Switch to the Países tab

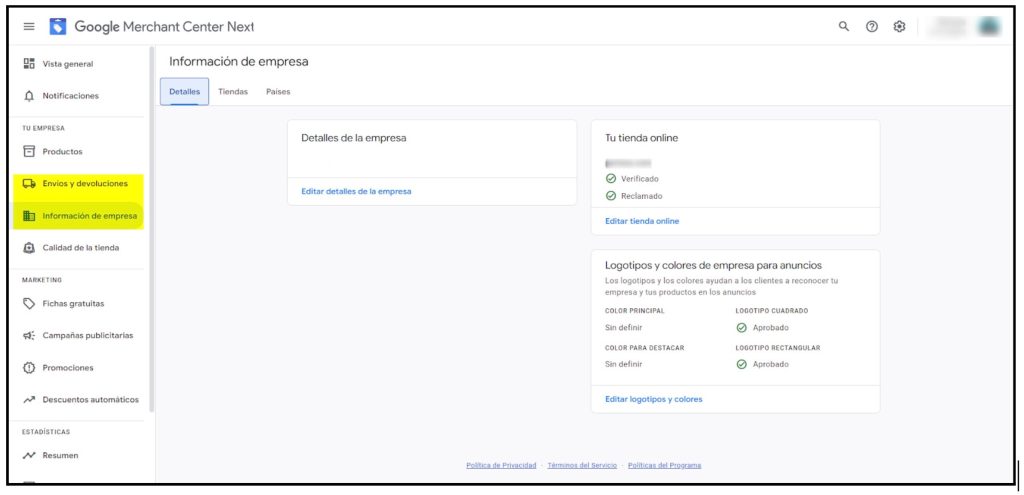278,92
